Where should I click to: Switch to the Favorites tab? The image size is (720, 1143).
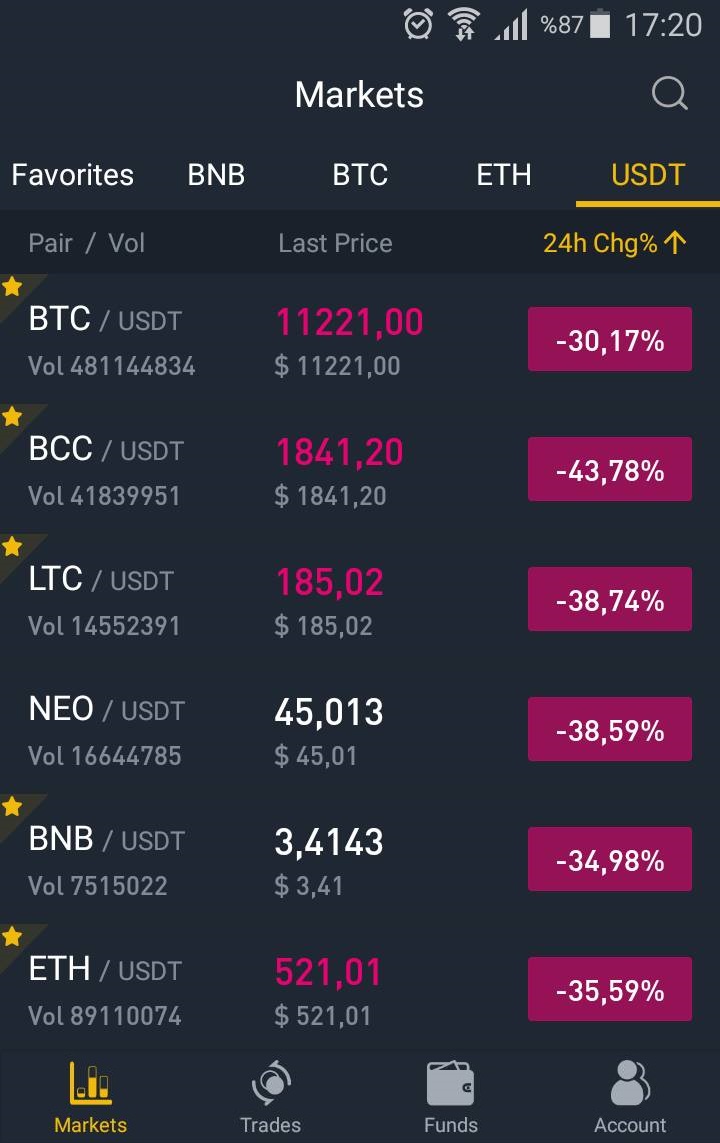tap(73, 175)
